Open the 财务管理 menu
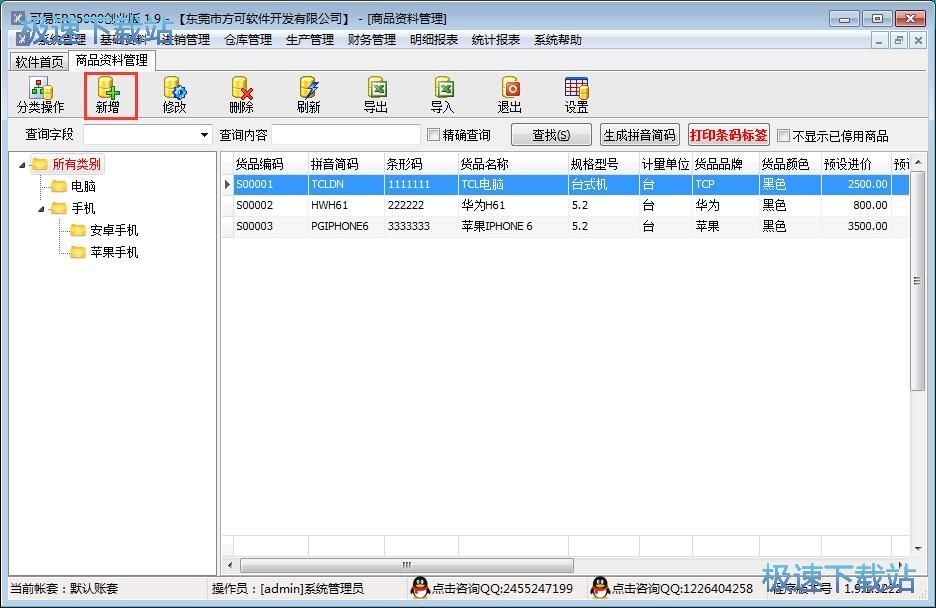The height and width of the screenshot is (608, 936). [x=372, y=40]
